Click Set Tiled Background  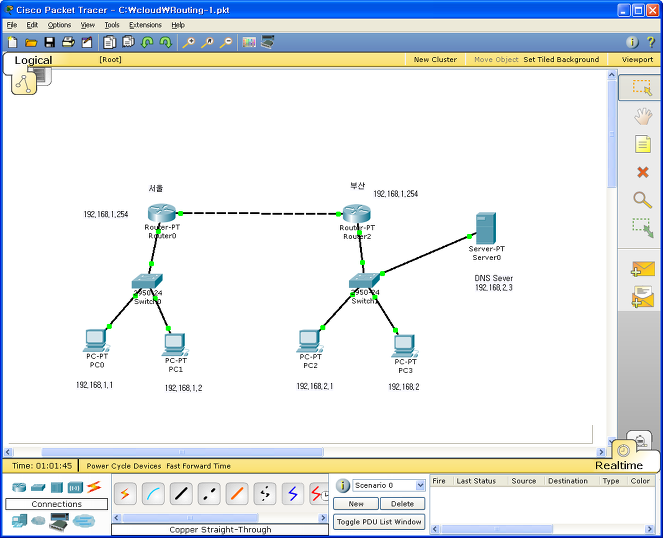(x=561, y=60)
